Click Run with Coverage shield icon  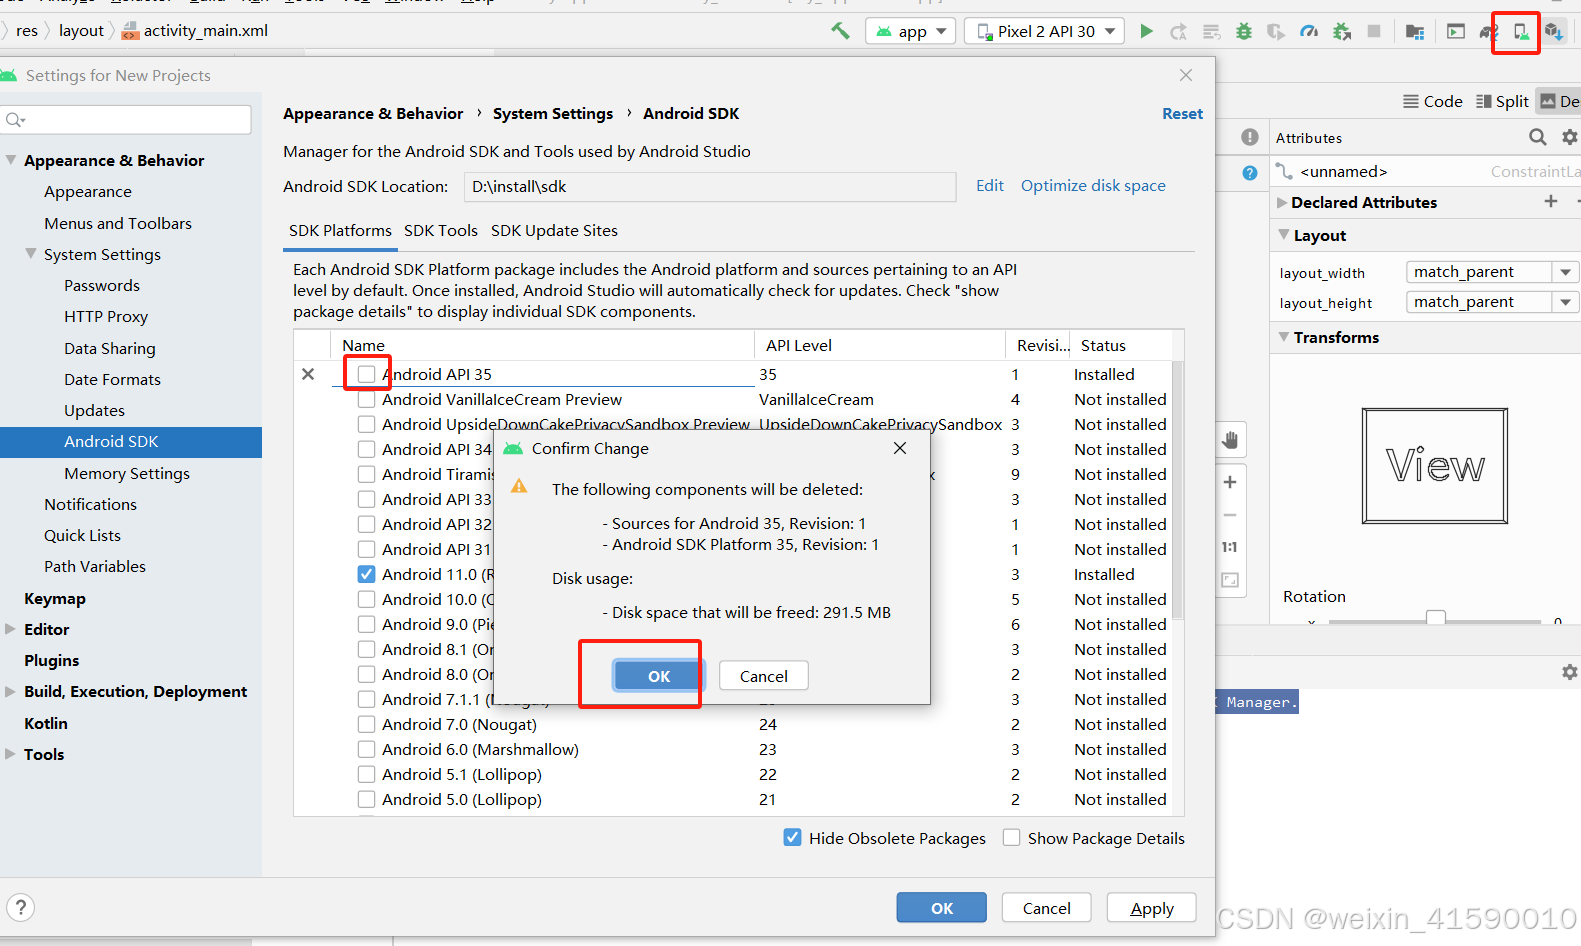[1276, 32]
